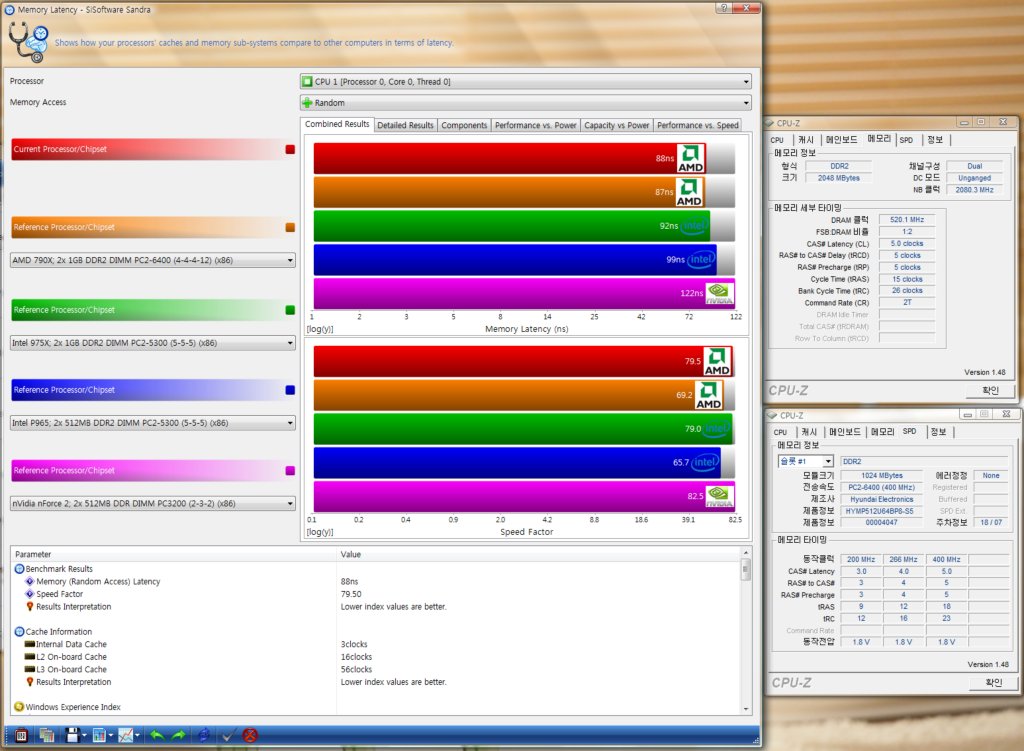Open the arrow next to the line graph icon

[x=137, y=735]
